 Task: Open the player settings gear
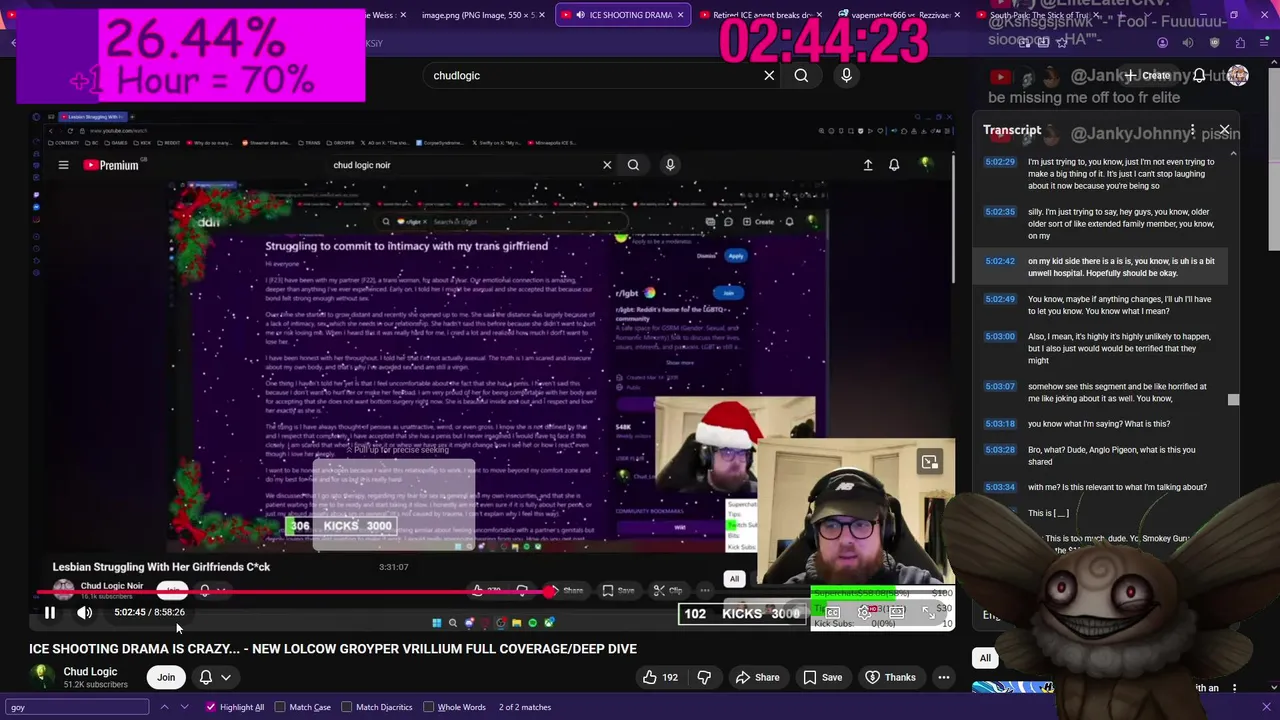pos(865,612)
